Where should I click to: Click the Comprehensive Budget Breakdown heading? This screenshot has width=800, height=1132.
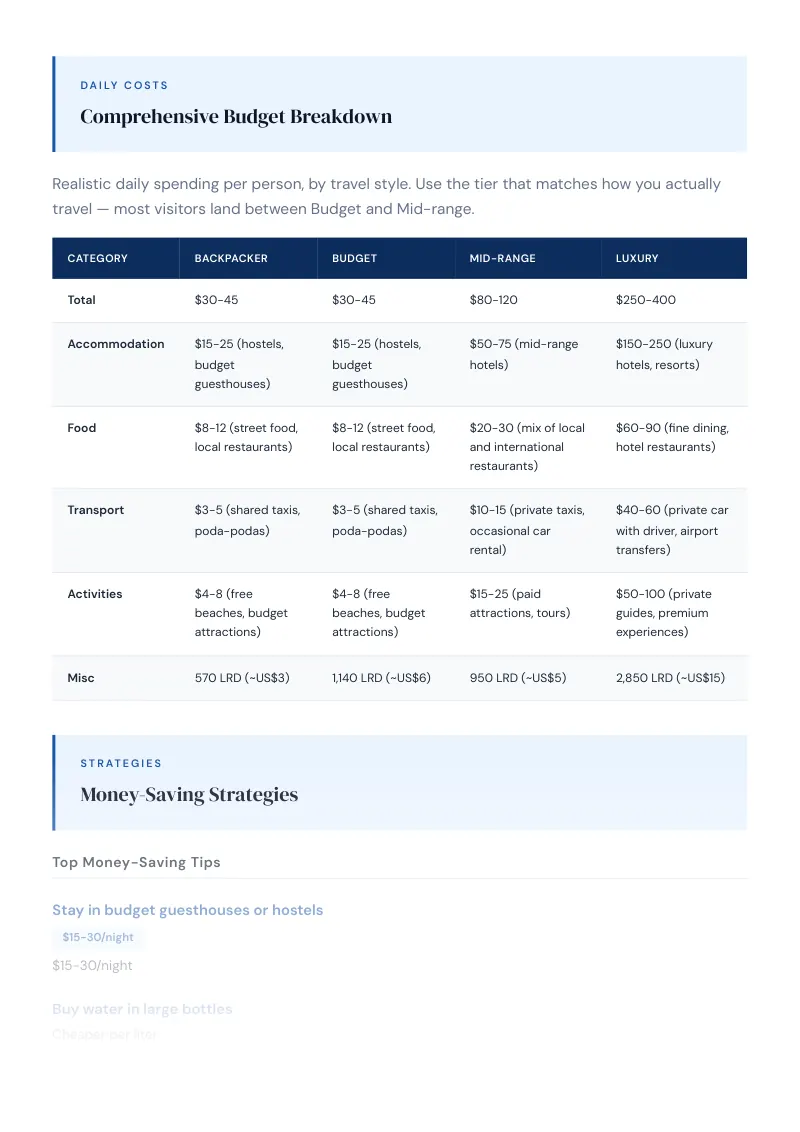pyautogui.click(x=236, y=116)
